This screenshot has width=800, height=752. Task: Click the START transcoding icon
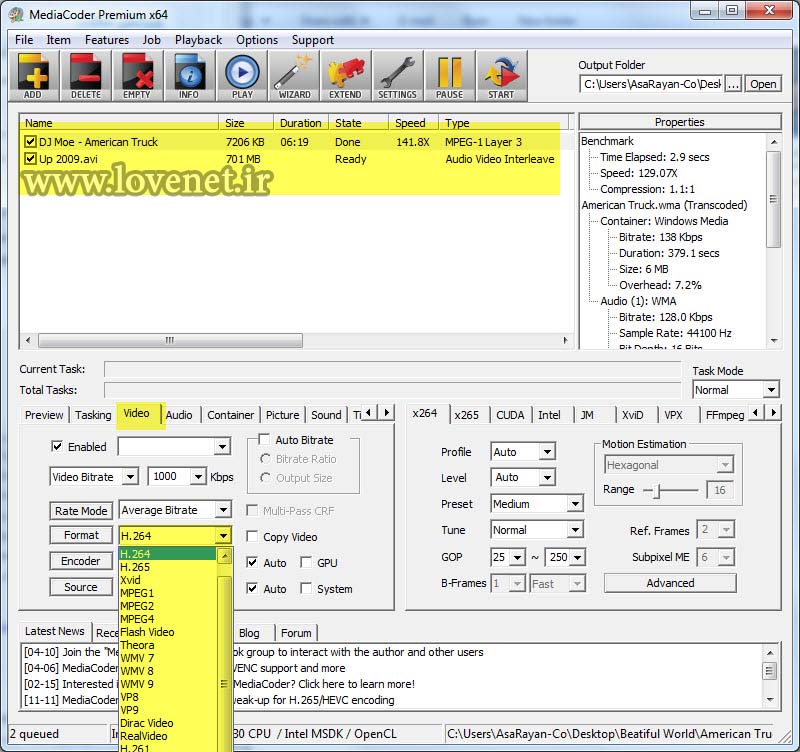502,76
